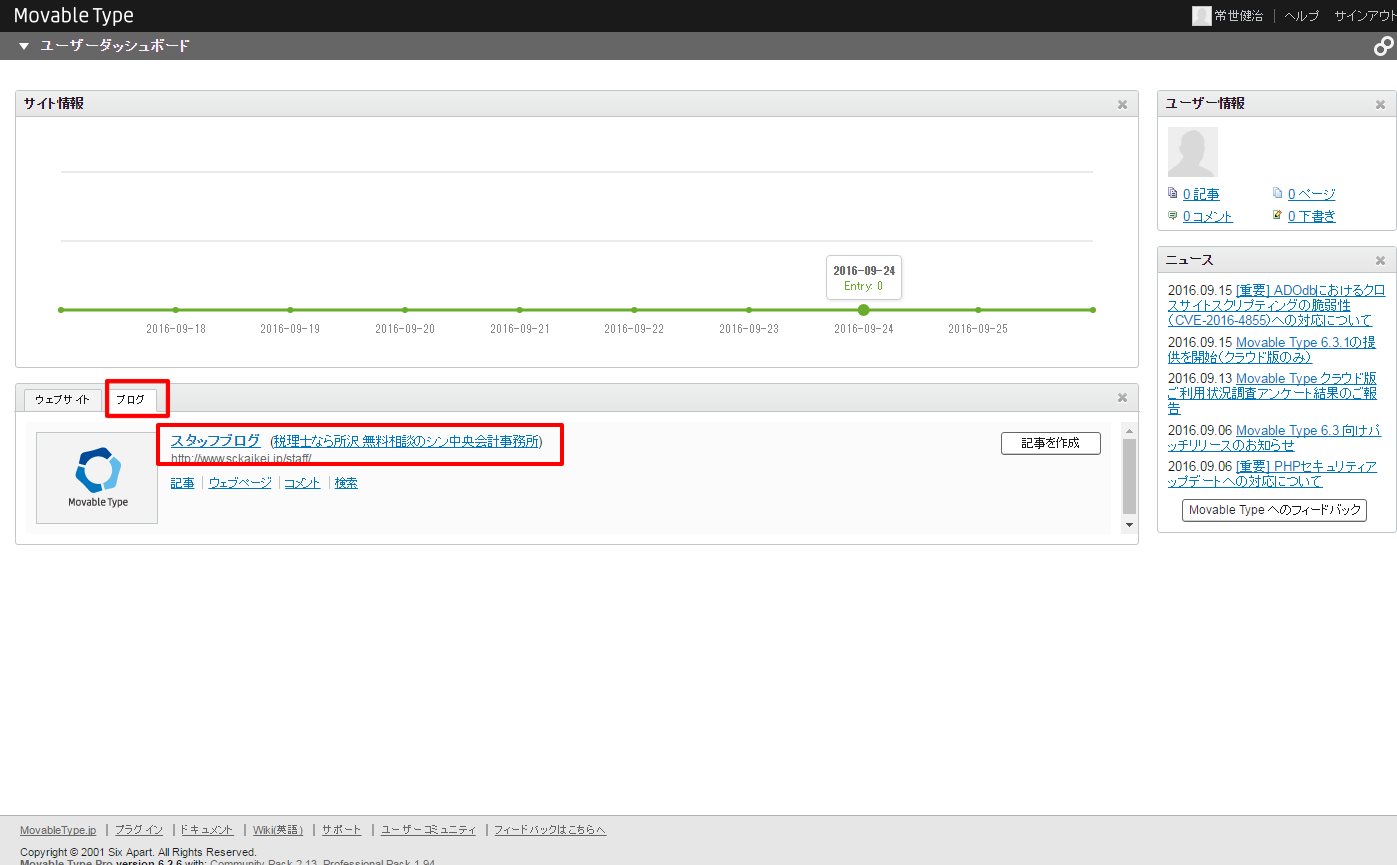Screen dimensions: 1397x865
Task: Open the ユーザーダッシュボード menu title
Action: 114,46
